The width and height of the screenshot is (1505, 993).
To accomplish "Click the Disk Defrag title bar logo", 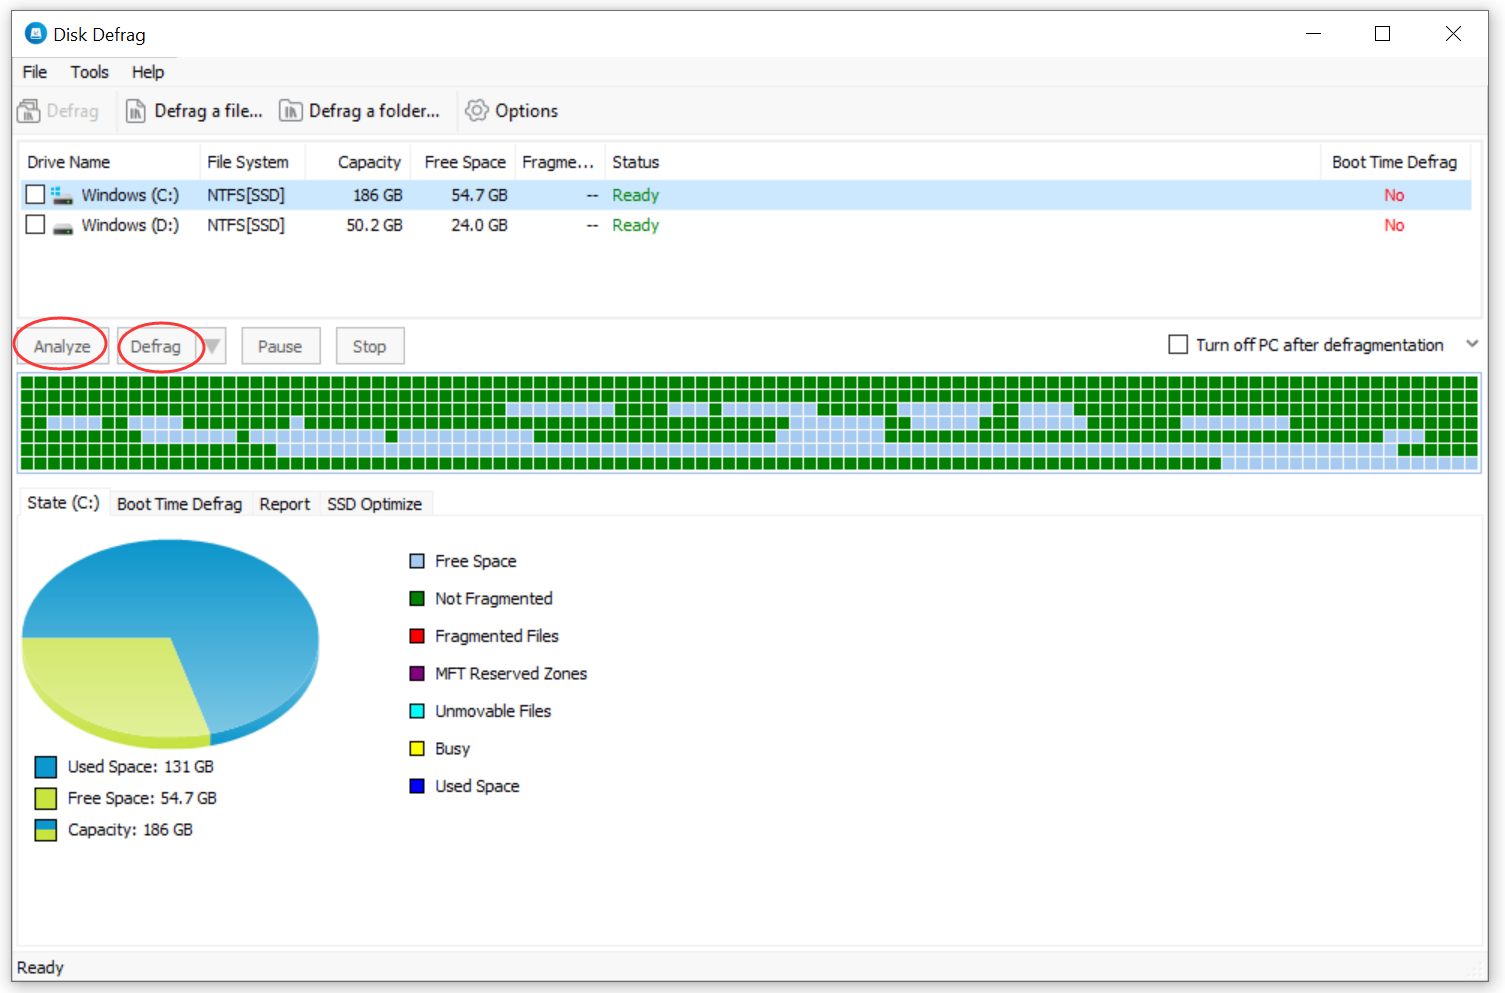I will click(x=35, y=33).
